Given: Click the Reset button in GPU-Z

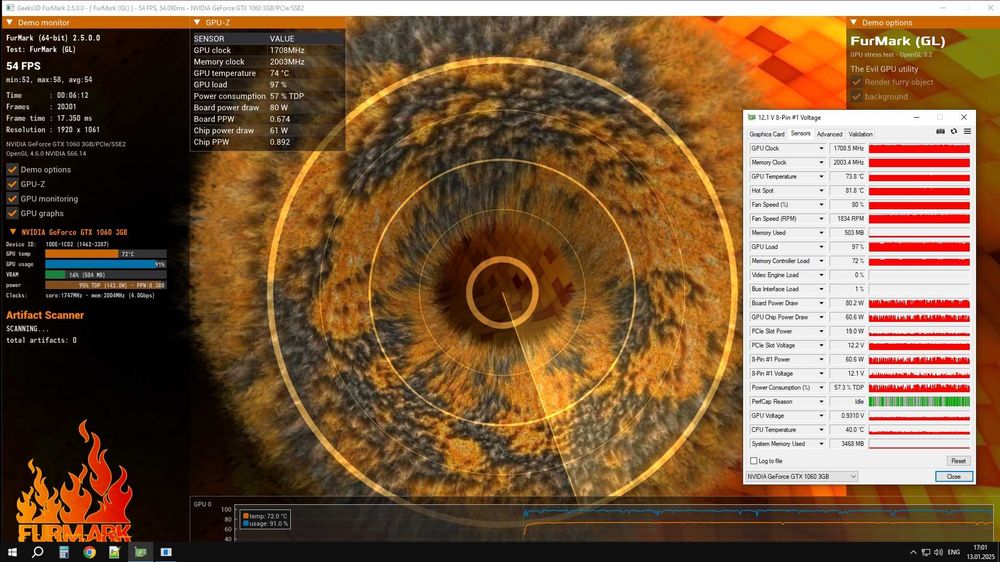Looking at the screenshot, I should pyautogui.click(x=958, y=461).
